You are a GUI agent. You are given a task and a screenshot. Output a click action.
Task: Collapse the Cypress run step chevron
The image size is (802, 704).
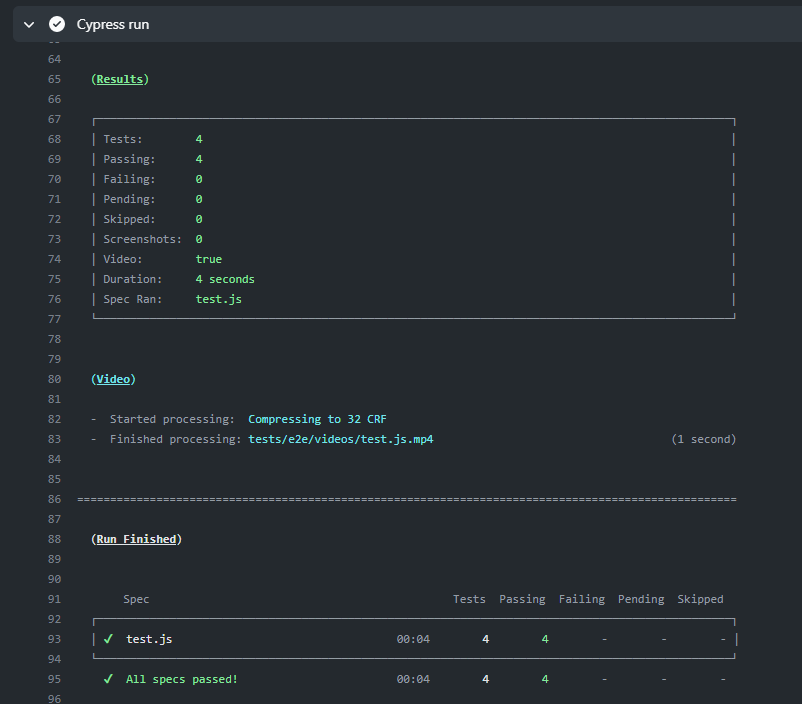point(29,25)
